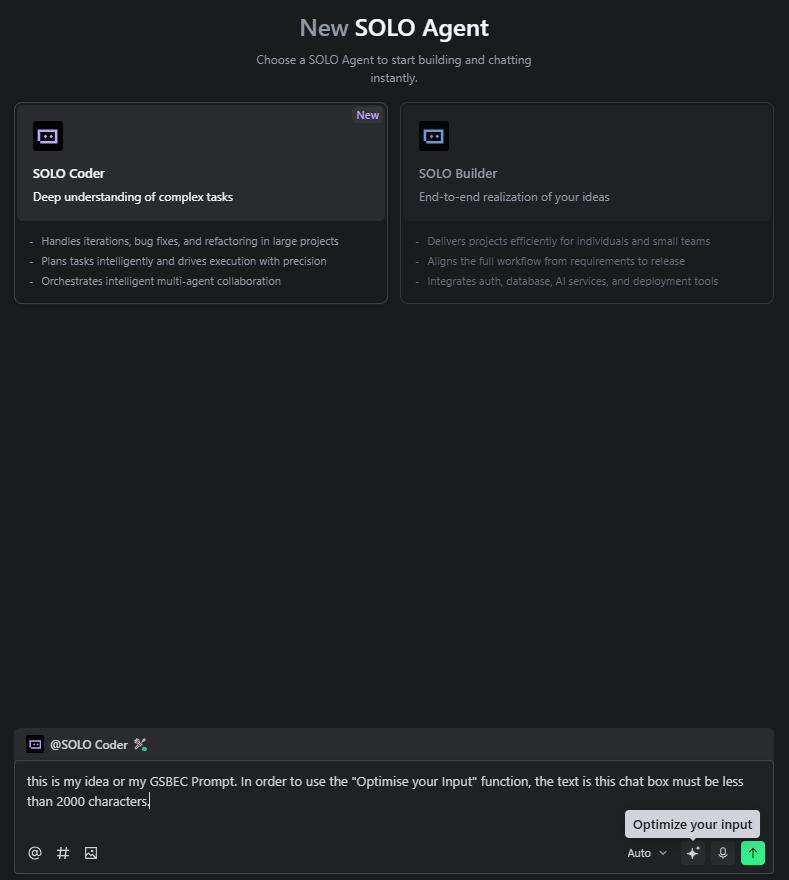Click the @ mention icon in chat box
This screenshot has width=789, height=880.
pos(35,853)
